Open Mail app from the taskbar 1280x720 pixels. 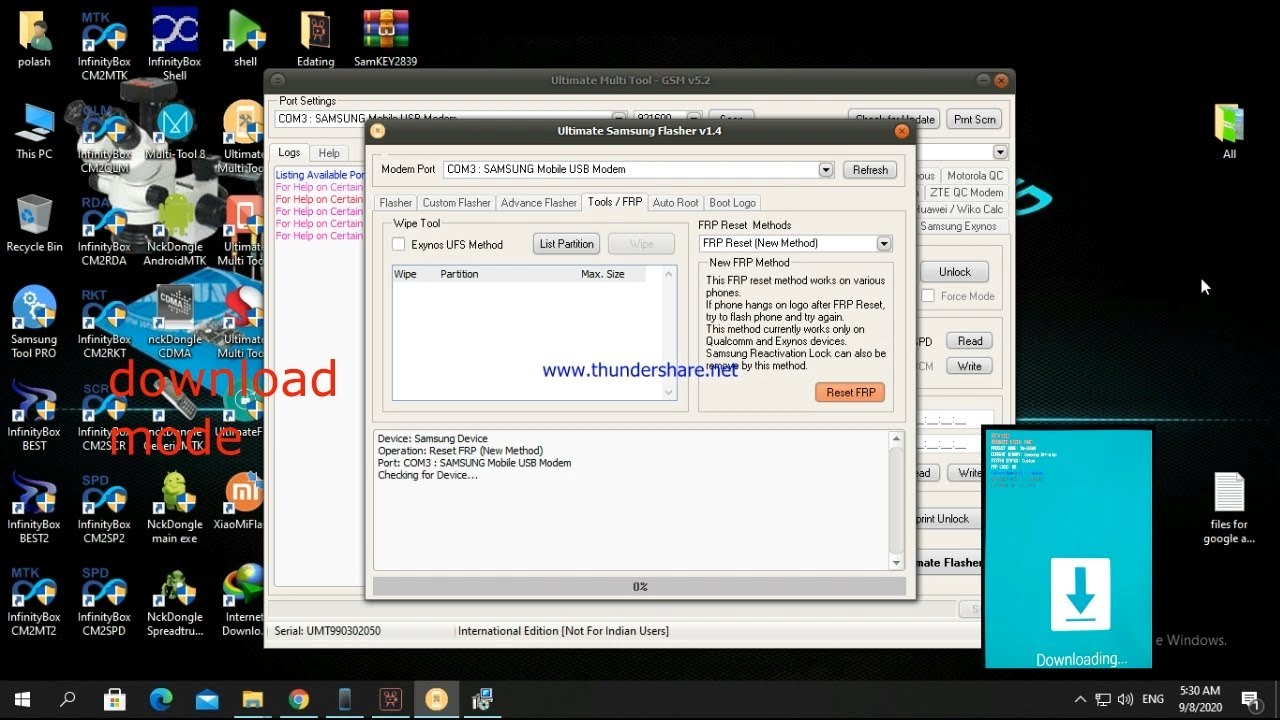point(207,699)
